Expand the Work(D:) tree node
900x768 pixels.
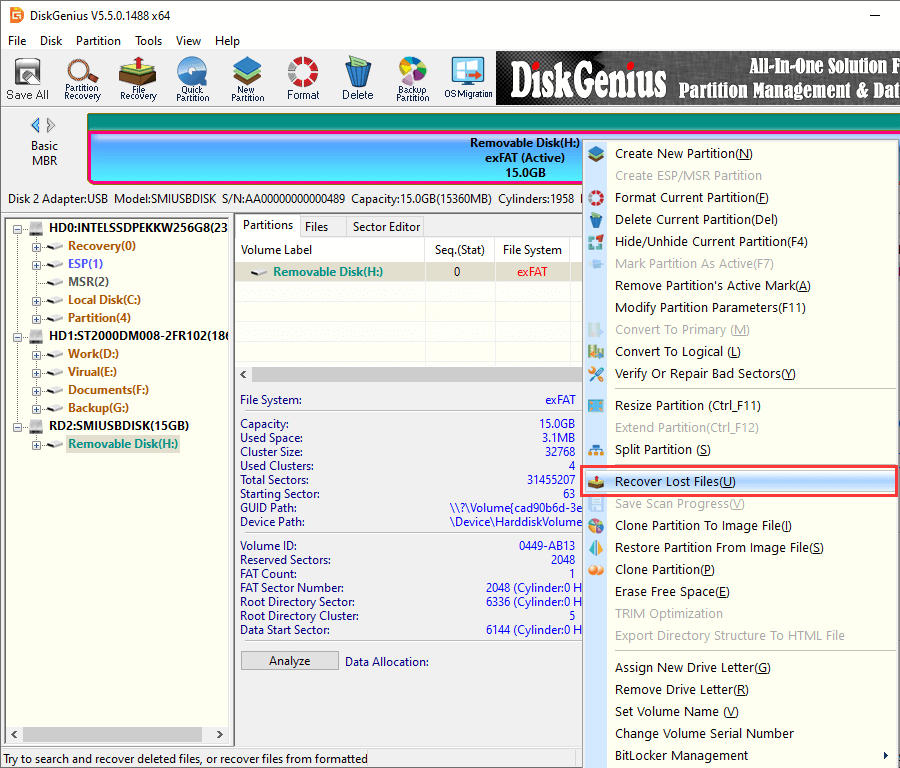point(37,354)
